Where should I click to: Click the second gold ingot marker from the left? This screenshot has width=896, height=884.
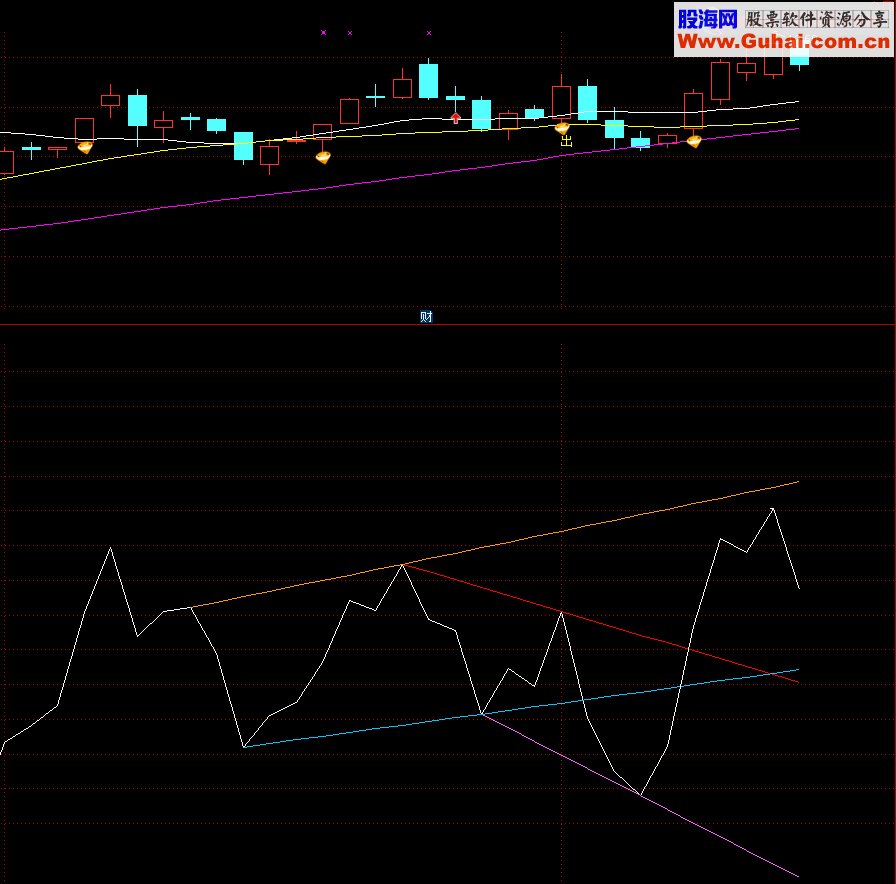point(323,157)
